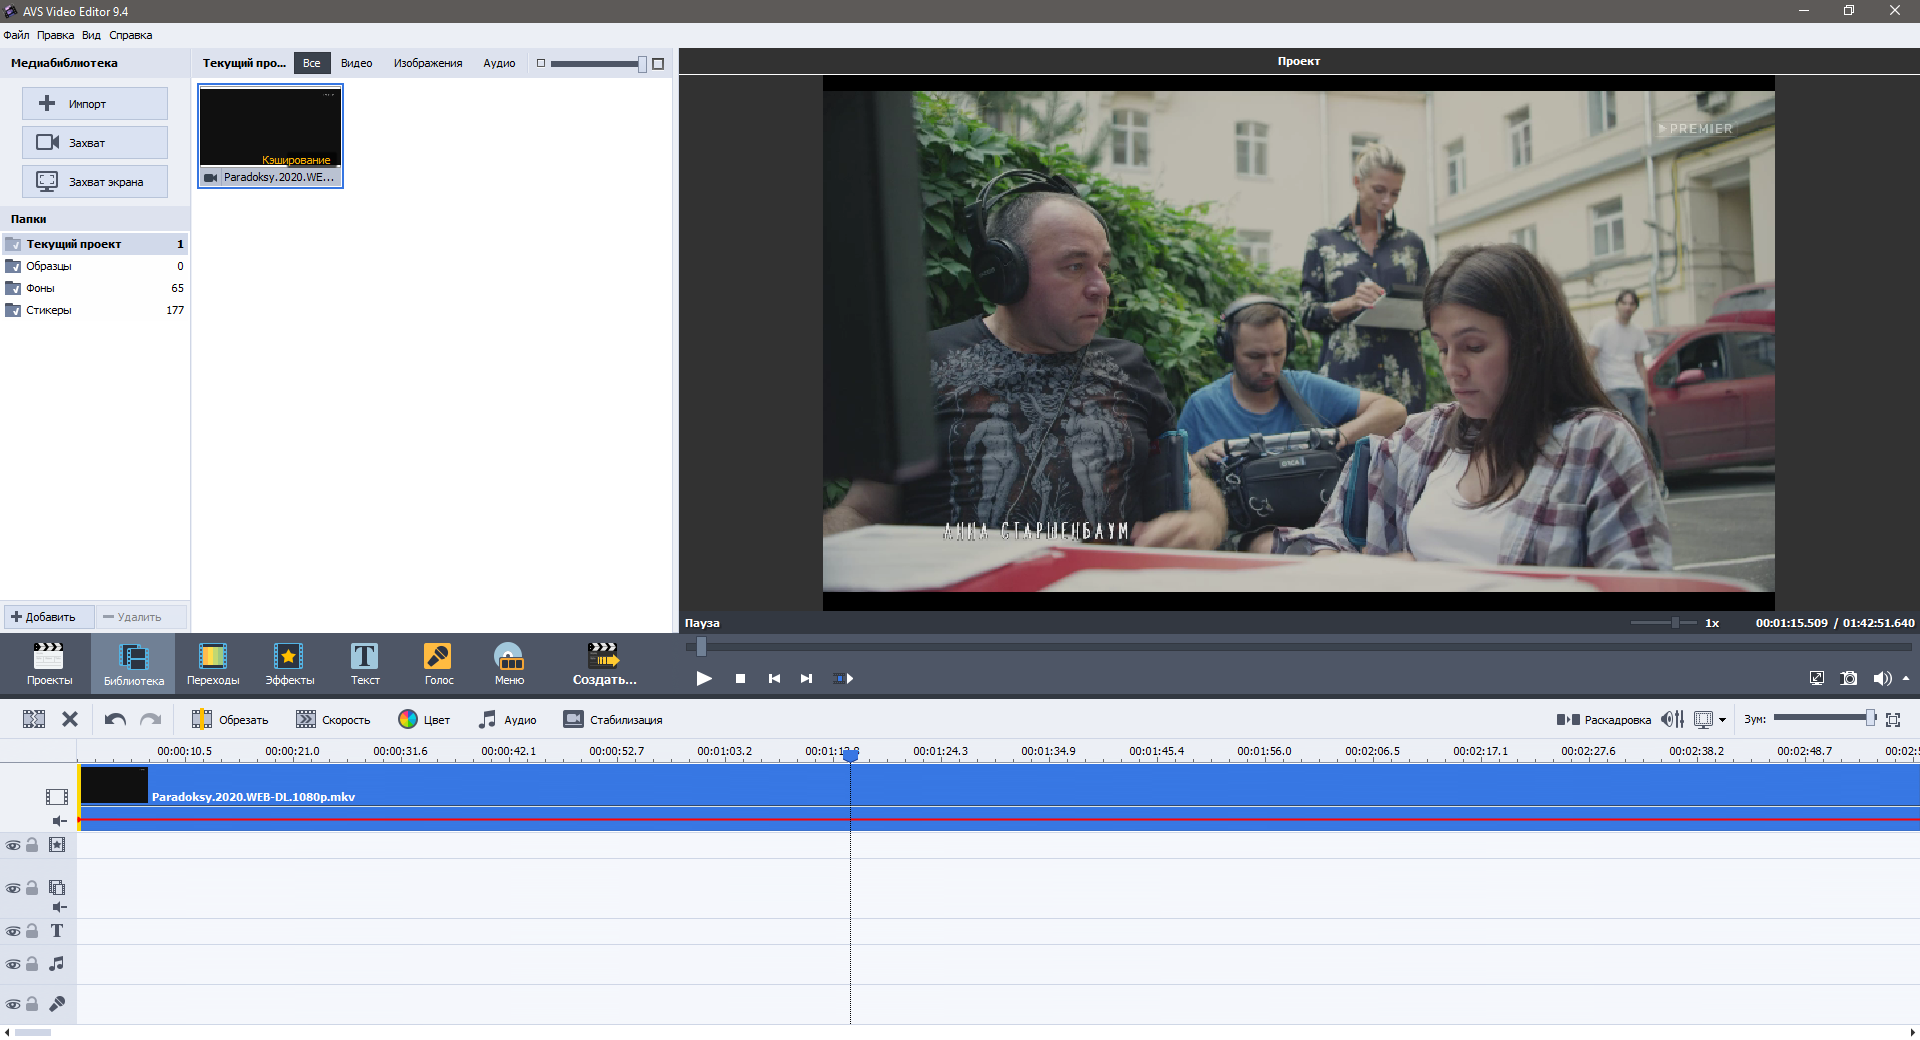1920x1040 pixels.
Task: Toggle lock on video overlay track
Action: [32, 888]
